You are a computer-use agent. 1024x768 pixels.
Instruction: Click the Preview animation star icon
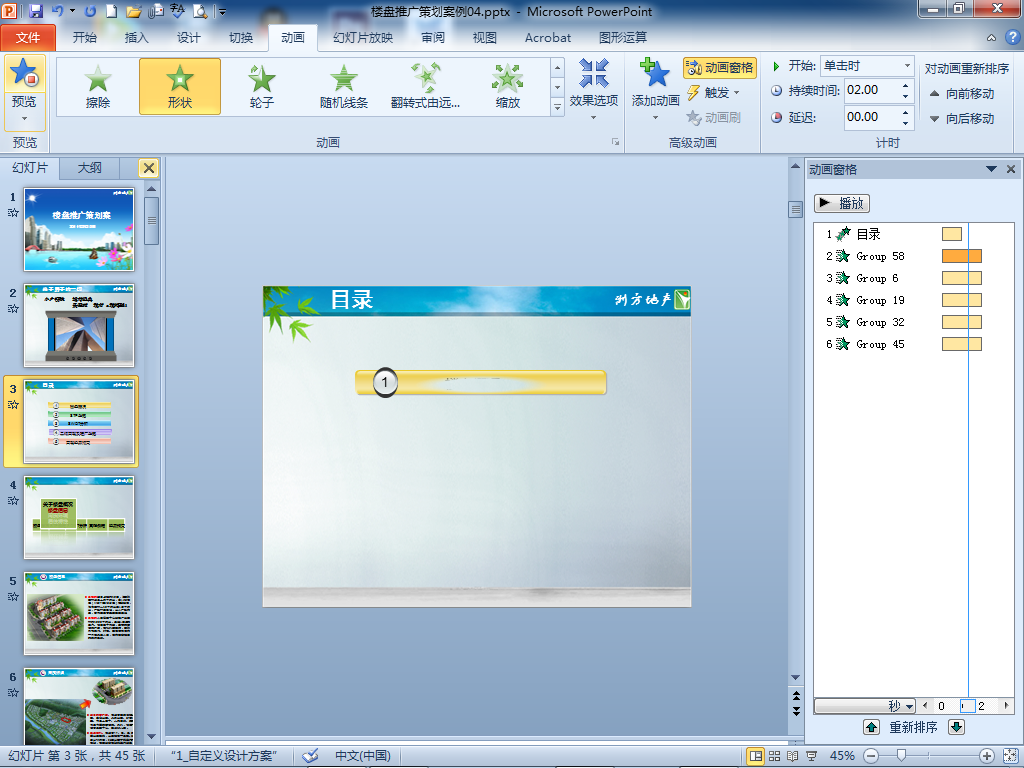coord(24,72)
